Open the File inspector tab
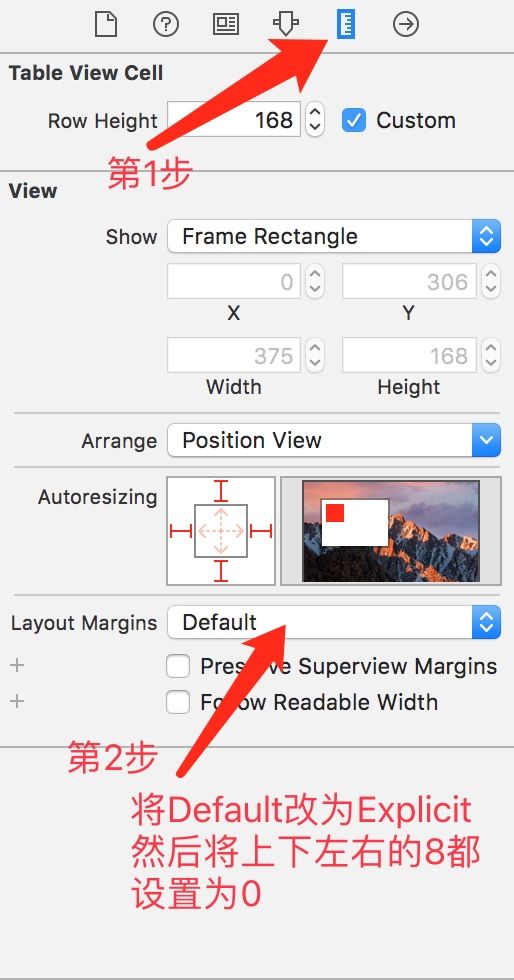This screenshot has height=980, width=514. pos(106,25)
